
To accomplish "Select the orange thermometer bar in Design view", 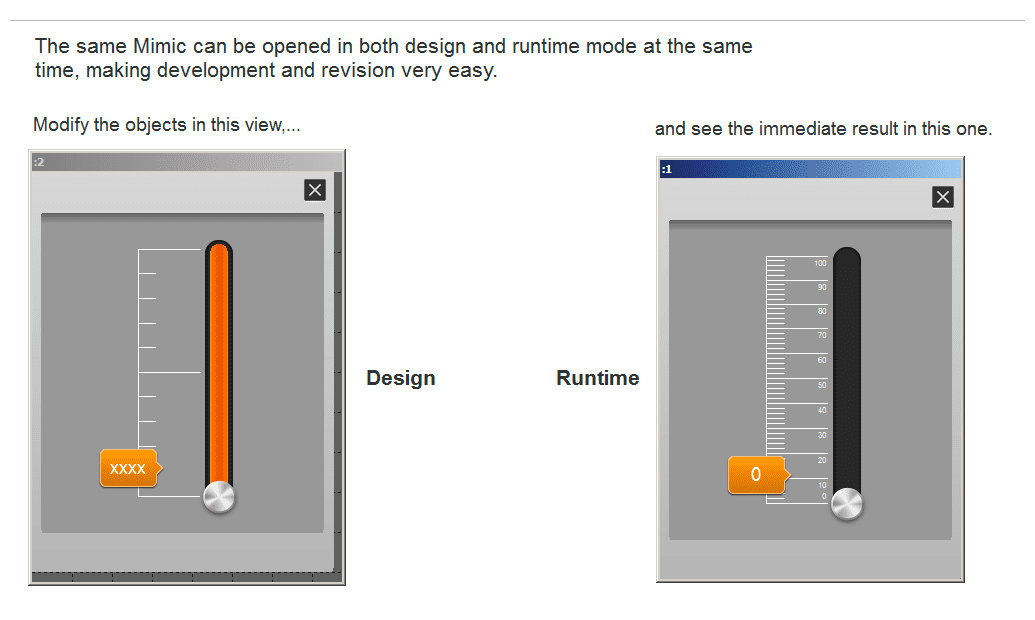I will tap(219, 360).
